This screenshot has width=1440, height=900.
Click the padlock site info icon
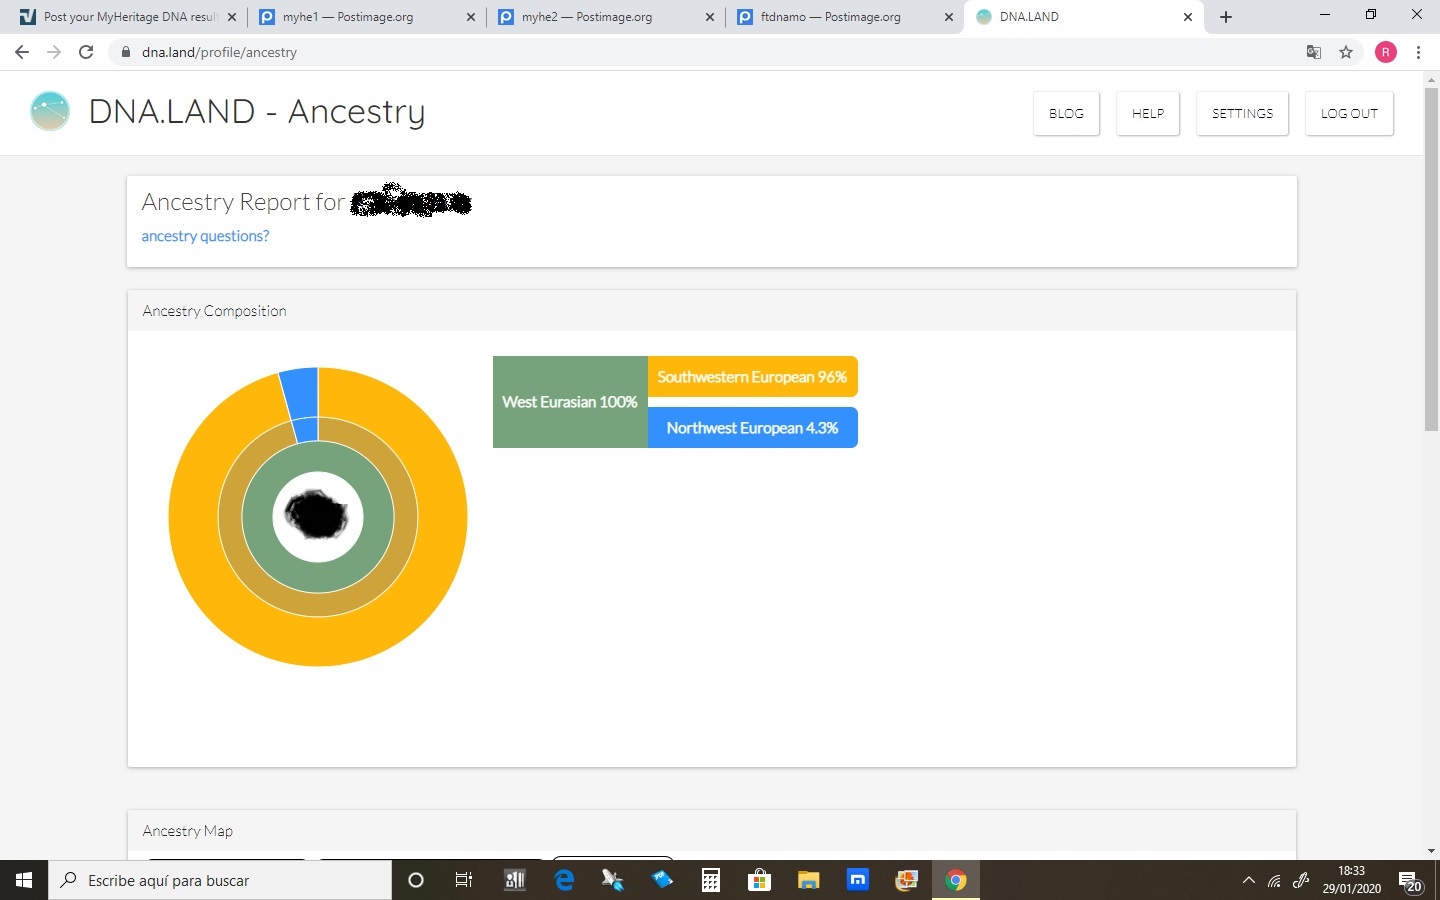point(125,52)
